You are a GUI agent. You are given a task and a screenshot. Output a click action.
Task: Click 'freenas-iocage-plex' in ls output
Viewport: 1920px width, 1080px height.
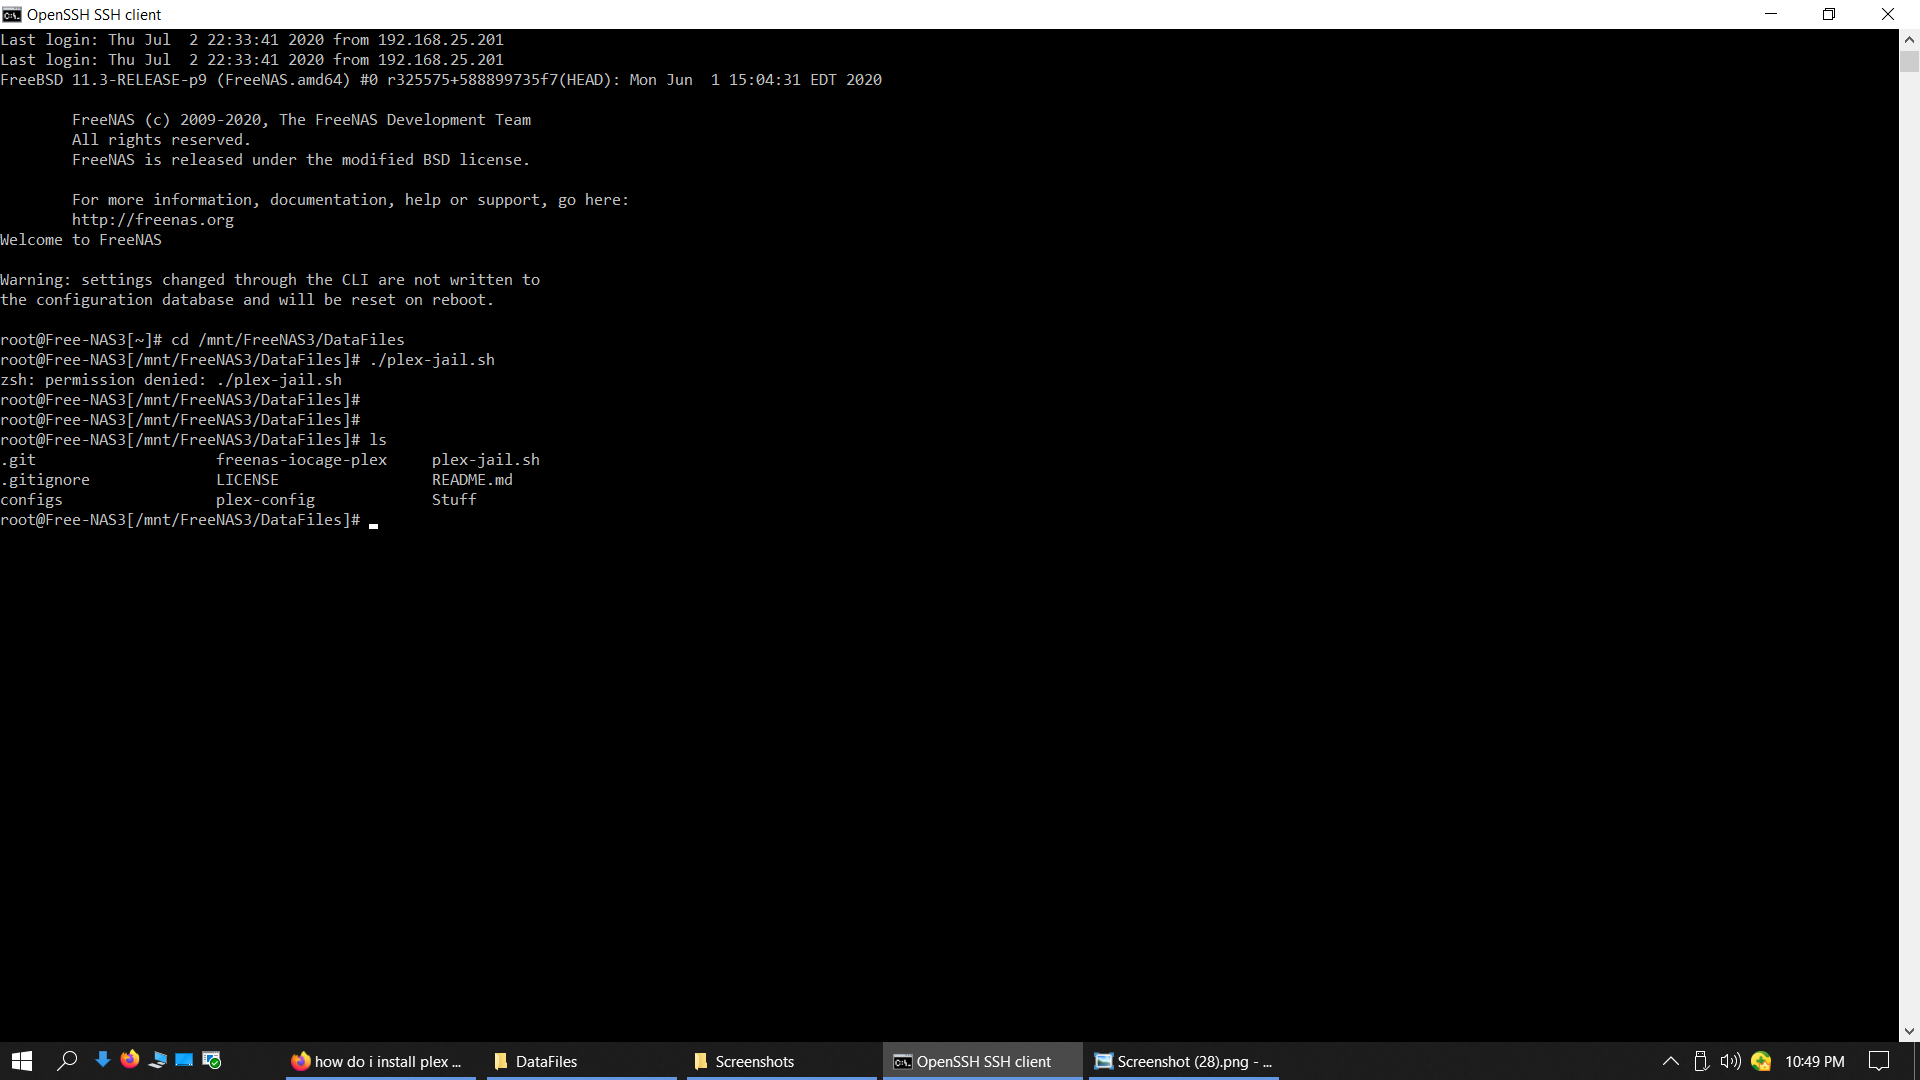pyautogui.click(x=301, y=460)
